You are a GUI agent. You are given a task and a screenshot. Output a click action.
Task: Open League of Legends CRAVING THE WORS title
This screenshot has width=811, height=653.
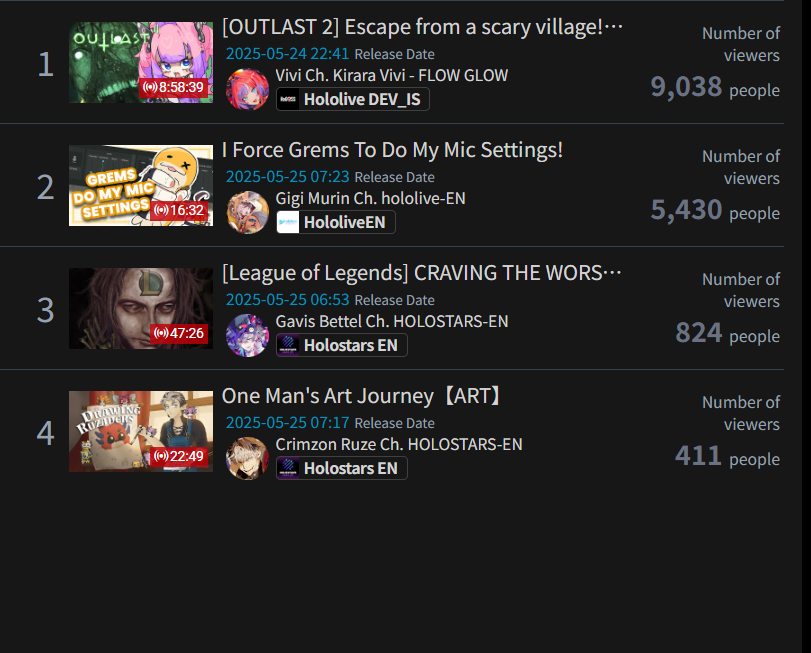click(x=422, y=273)
